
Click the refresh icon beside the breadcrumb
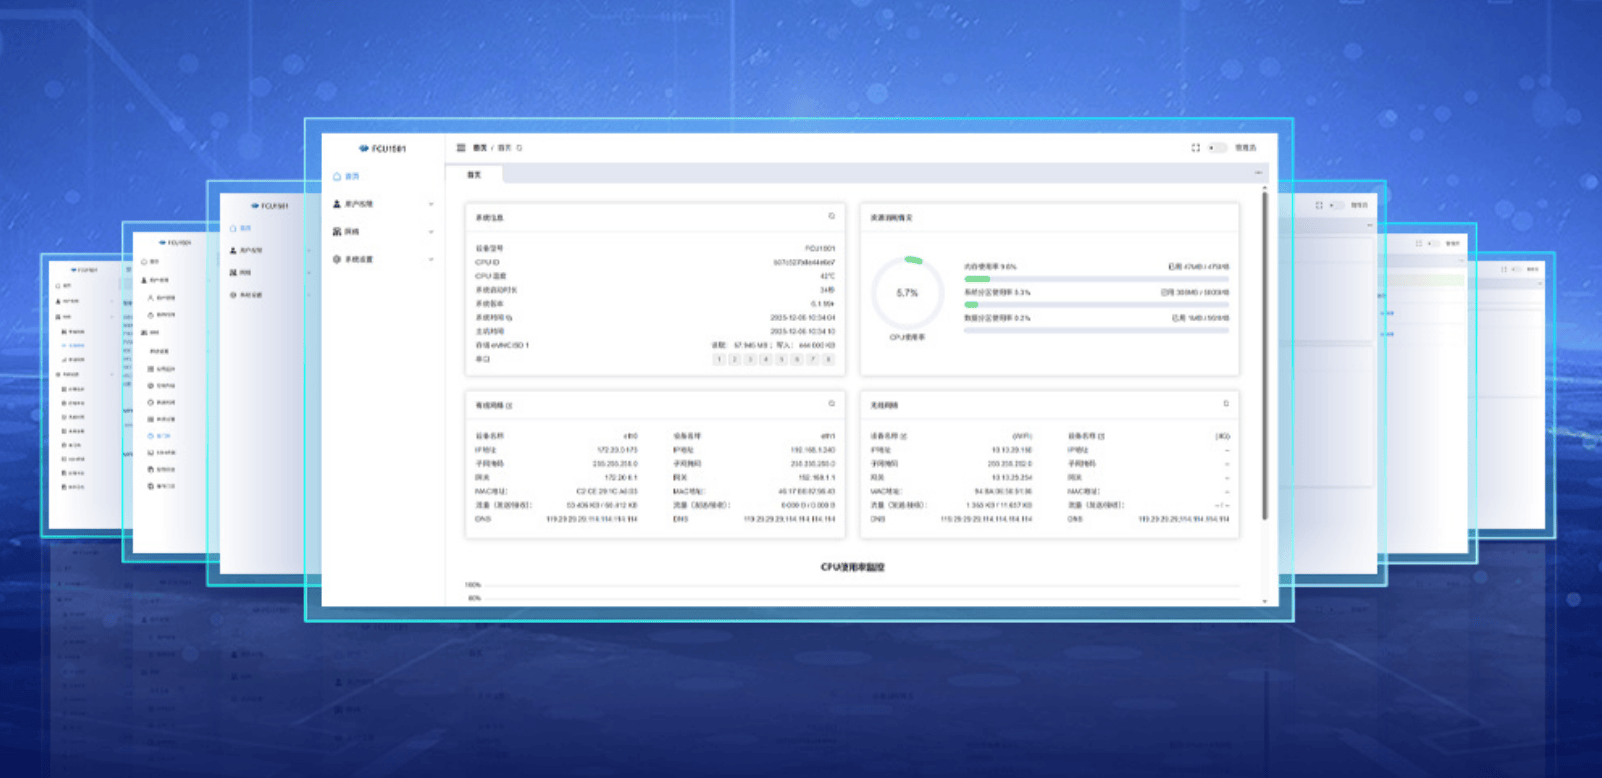519,148
